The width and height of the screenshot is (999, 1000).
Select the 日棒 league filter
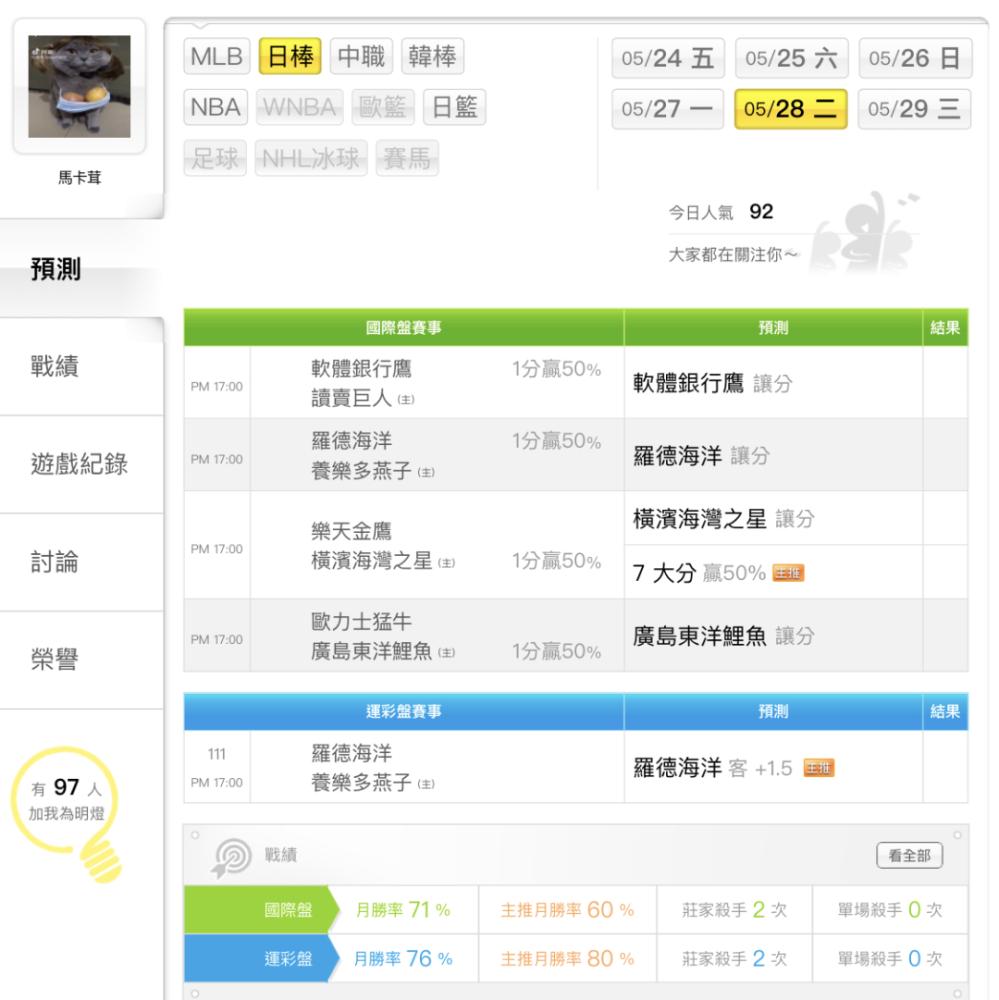click(290, 57)
